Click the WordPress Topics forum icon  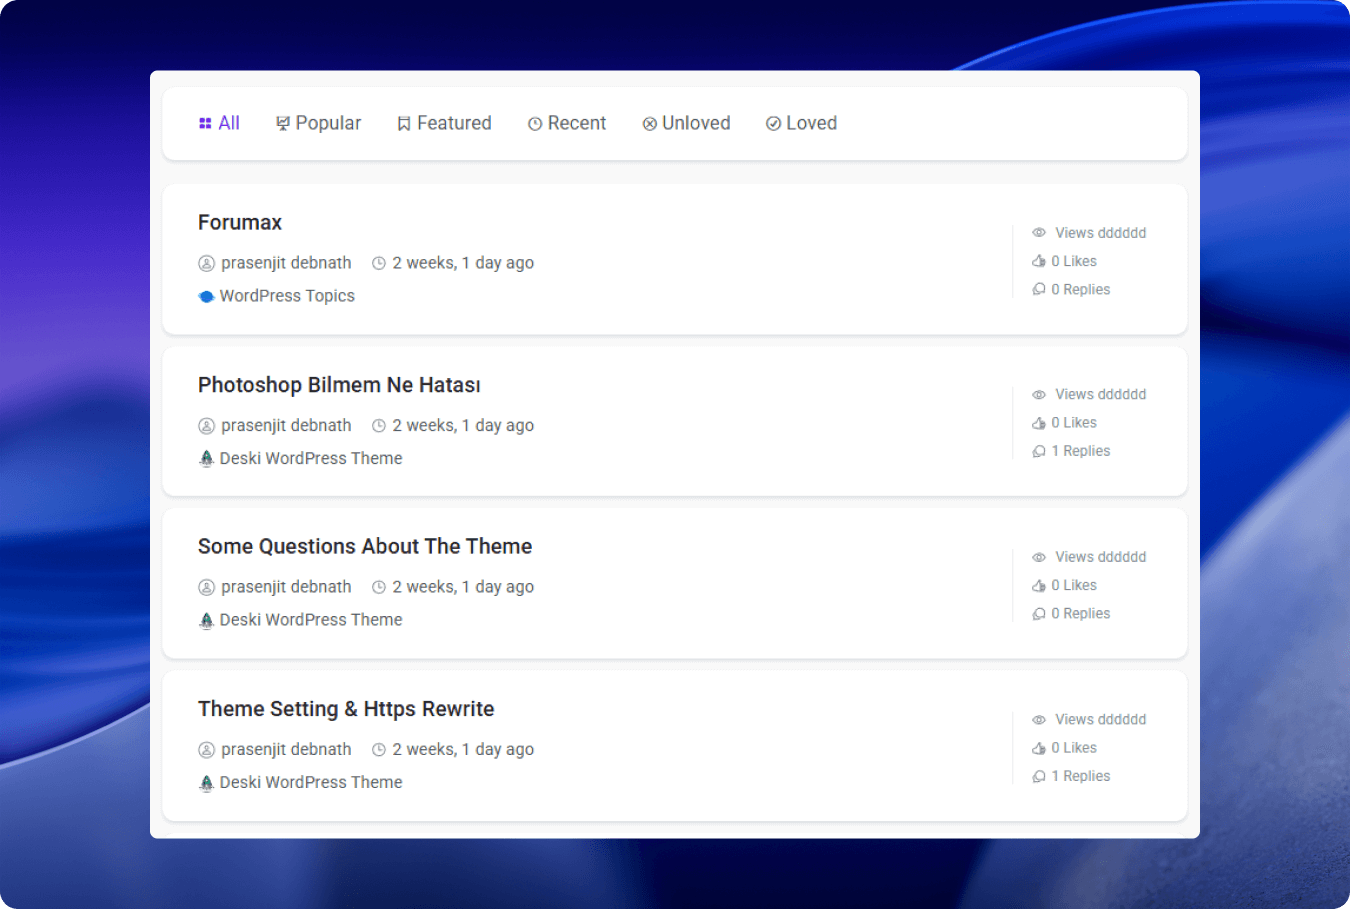(206, 296)
